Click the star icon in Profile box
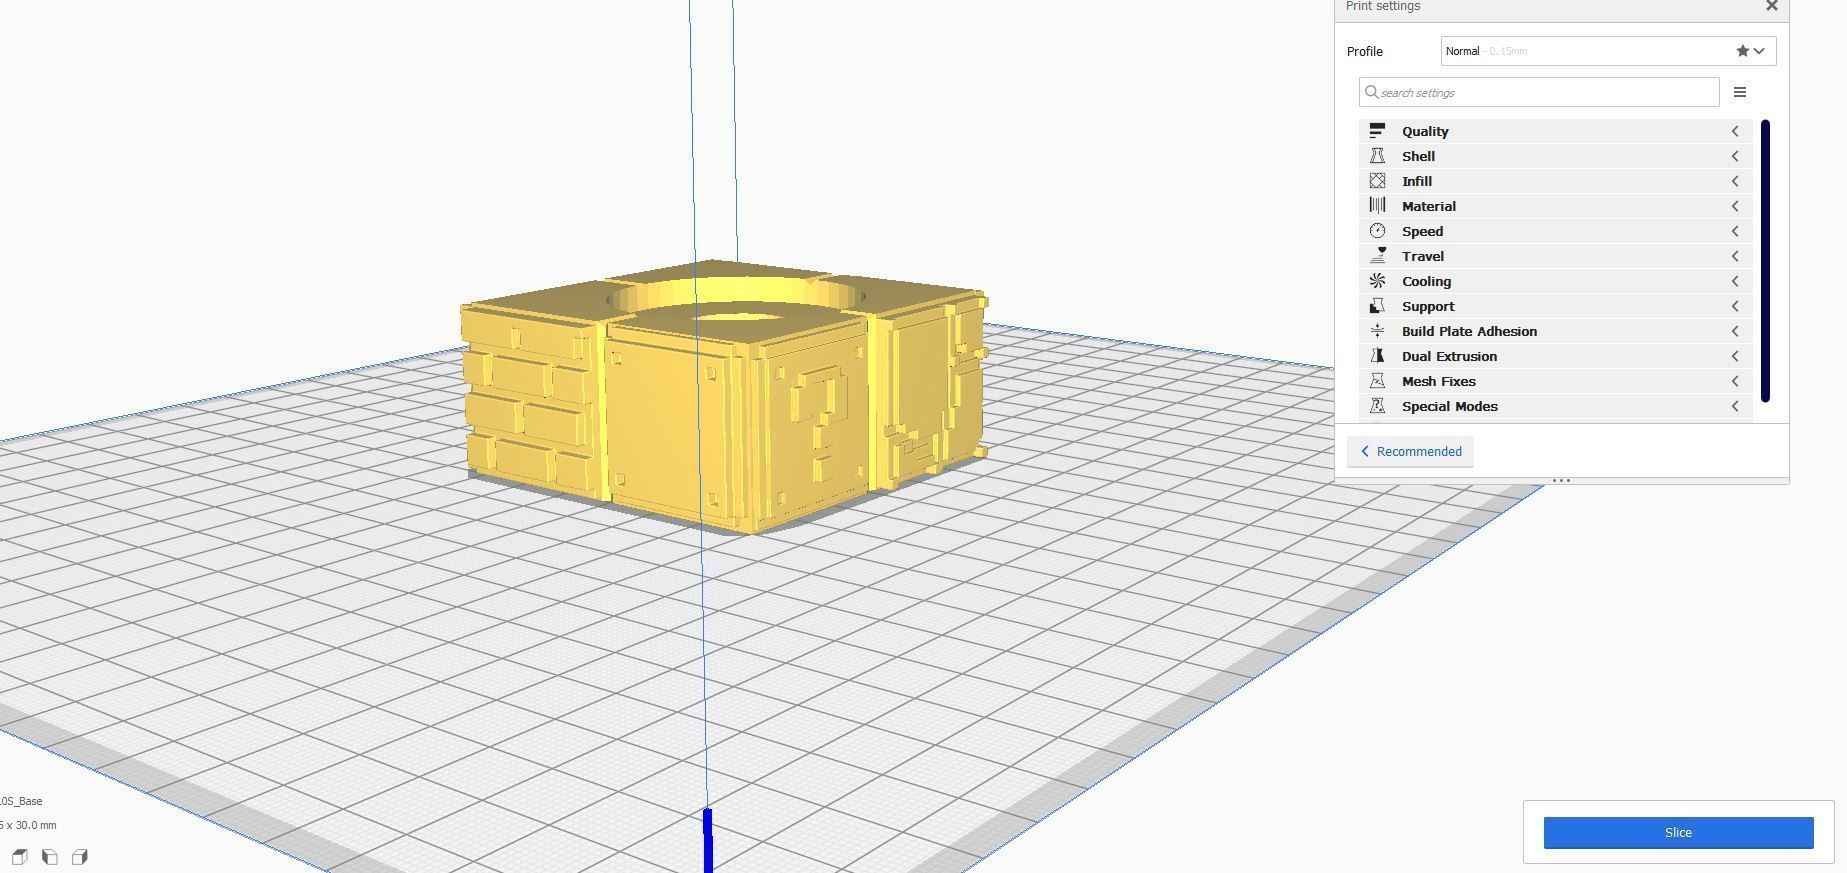This screenshot has width=1847, height=873. tap(1742, 51)
